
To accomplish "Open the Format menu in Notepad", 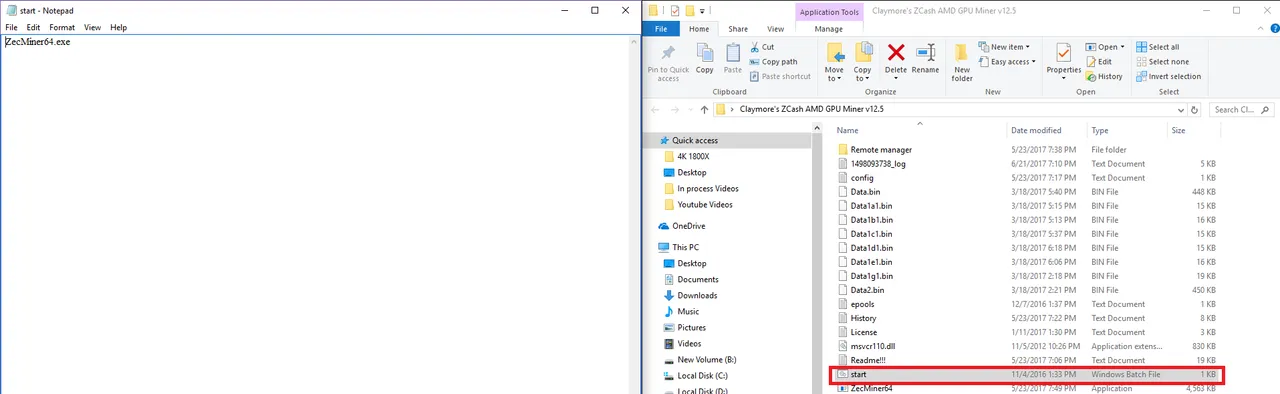I will pos(62,28).
